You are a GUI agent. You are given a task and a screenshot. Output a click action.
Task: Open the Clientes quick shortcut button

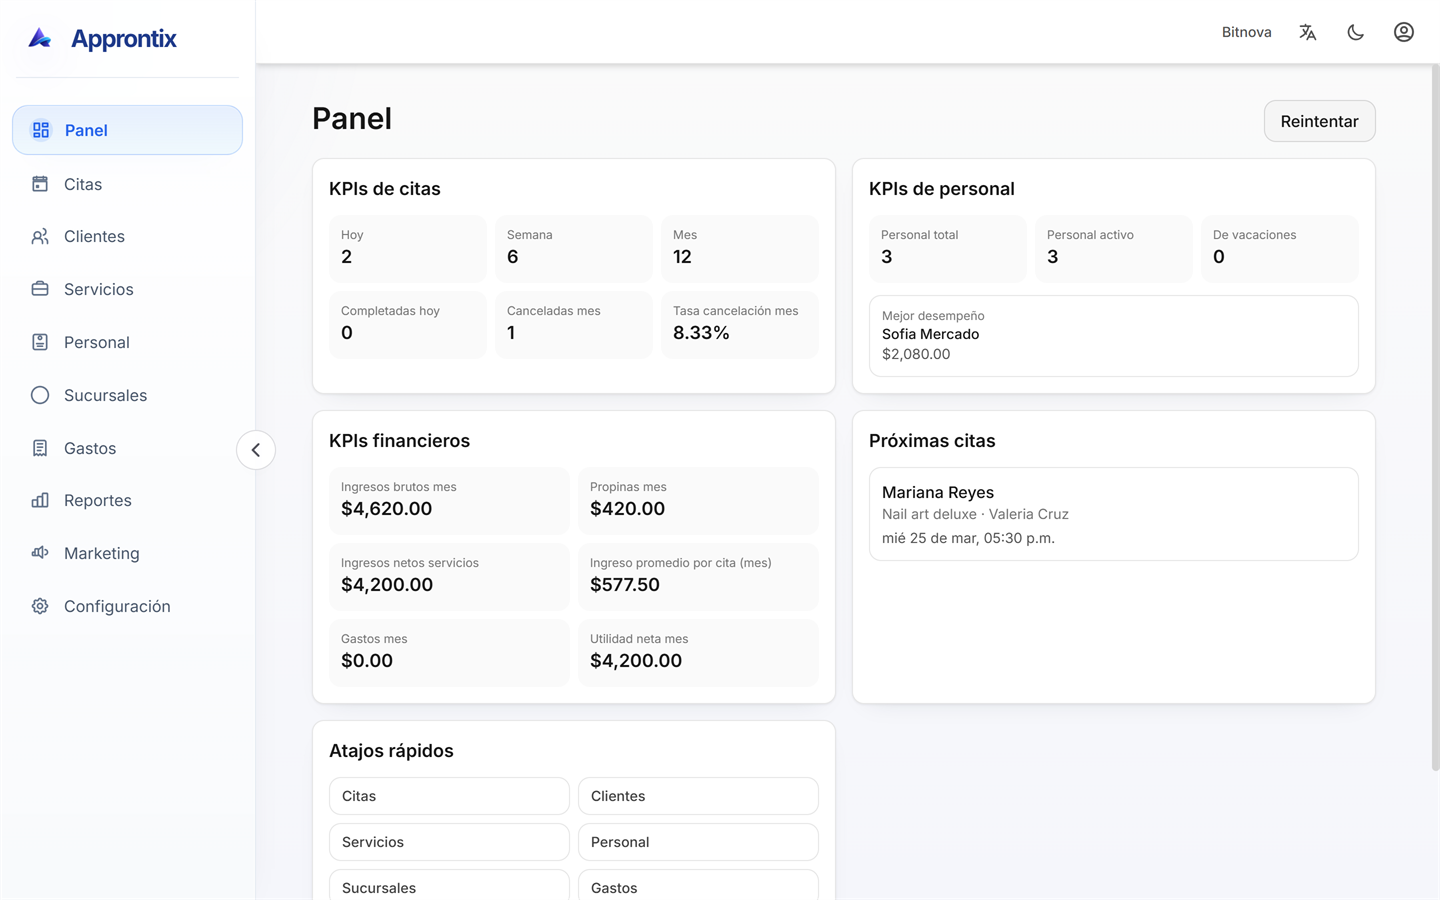tap(698, 796)
